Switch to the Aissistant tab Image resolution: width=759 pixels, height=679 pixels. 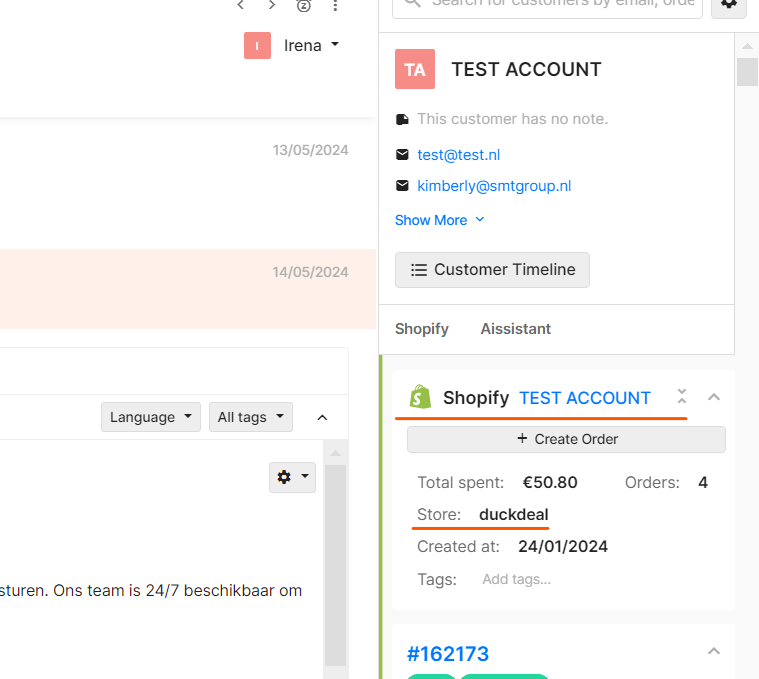click(x=515, y=329)
